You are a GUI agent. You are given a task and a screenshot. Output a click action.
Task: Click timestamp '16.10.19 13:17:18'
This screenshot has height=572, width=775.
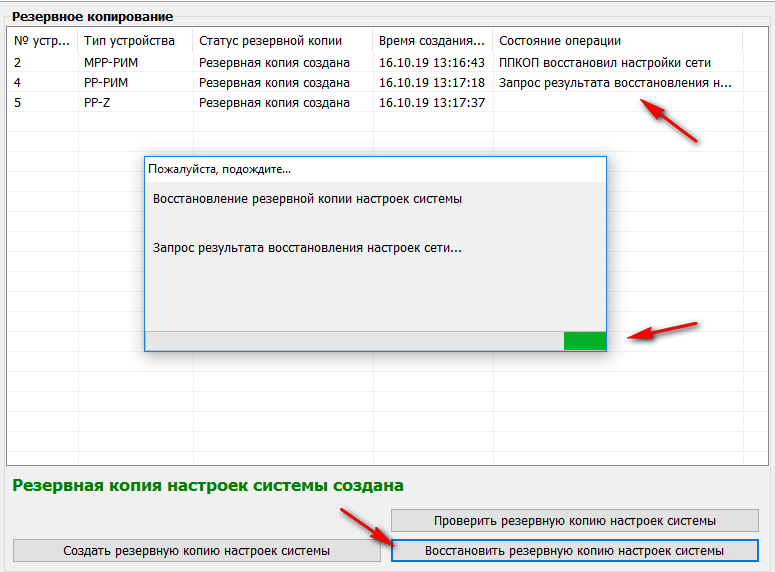(431, 83)
